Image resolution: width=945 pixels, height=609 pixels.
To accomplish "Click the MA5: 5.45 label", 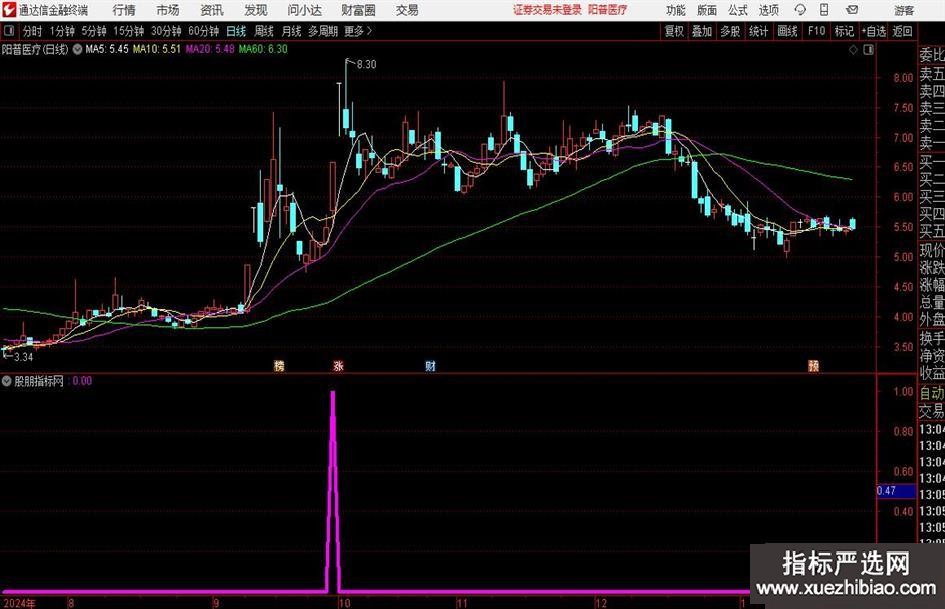I will coord(107,49).
